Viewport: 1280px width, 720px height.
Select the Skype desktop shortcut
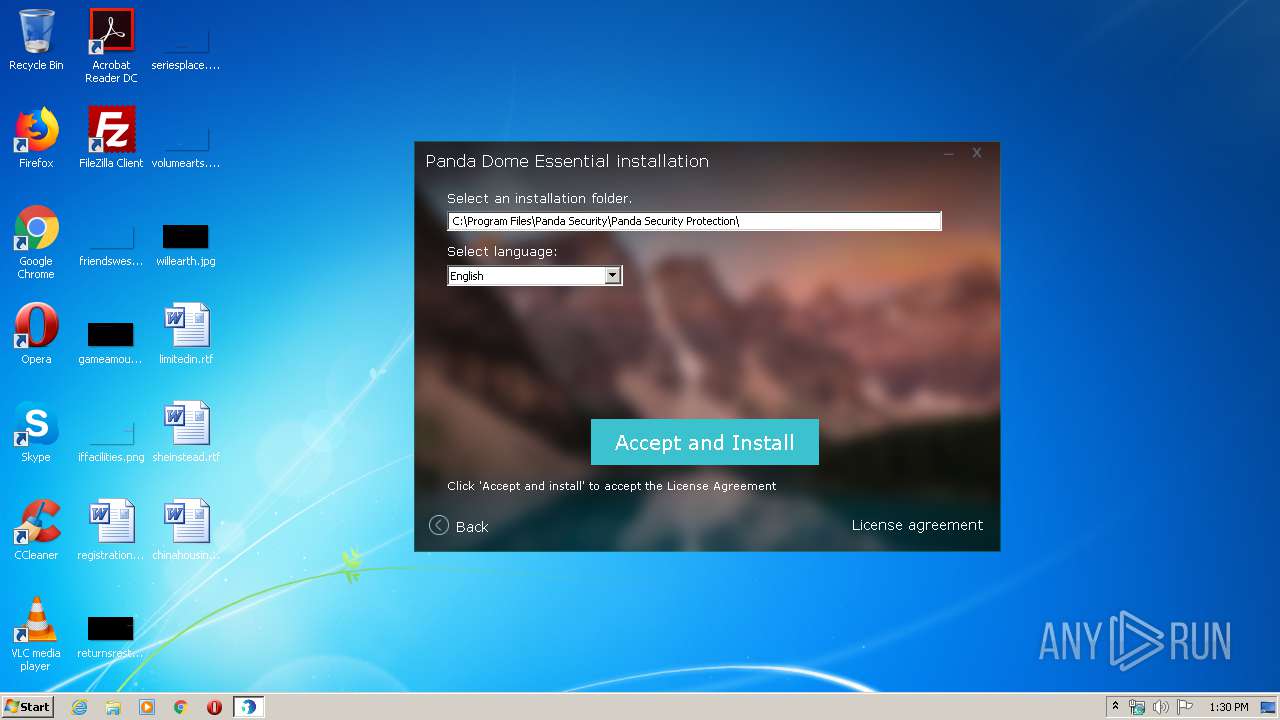coord(36,432)
